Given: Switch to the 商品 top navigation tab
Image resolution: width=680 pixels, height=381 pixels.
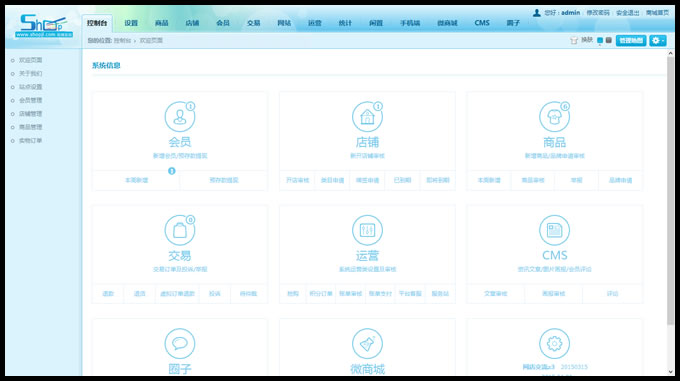Looking at the screenshot, I should (161, 23).
